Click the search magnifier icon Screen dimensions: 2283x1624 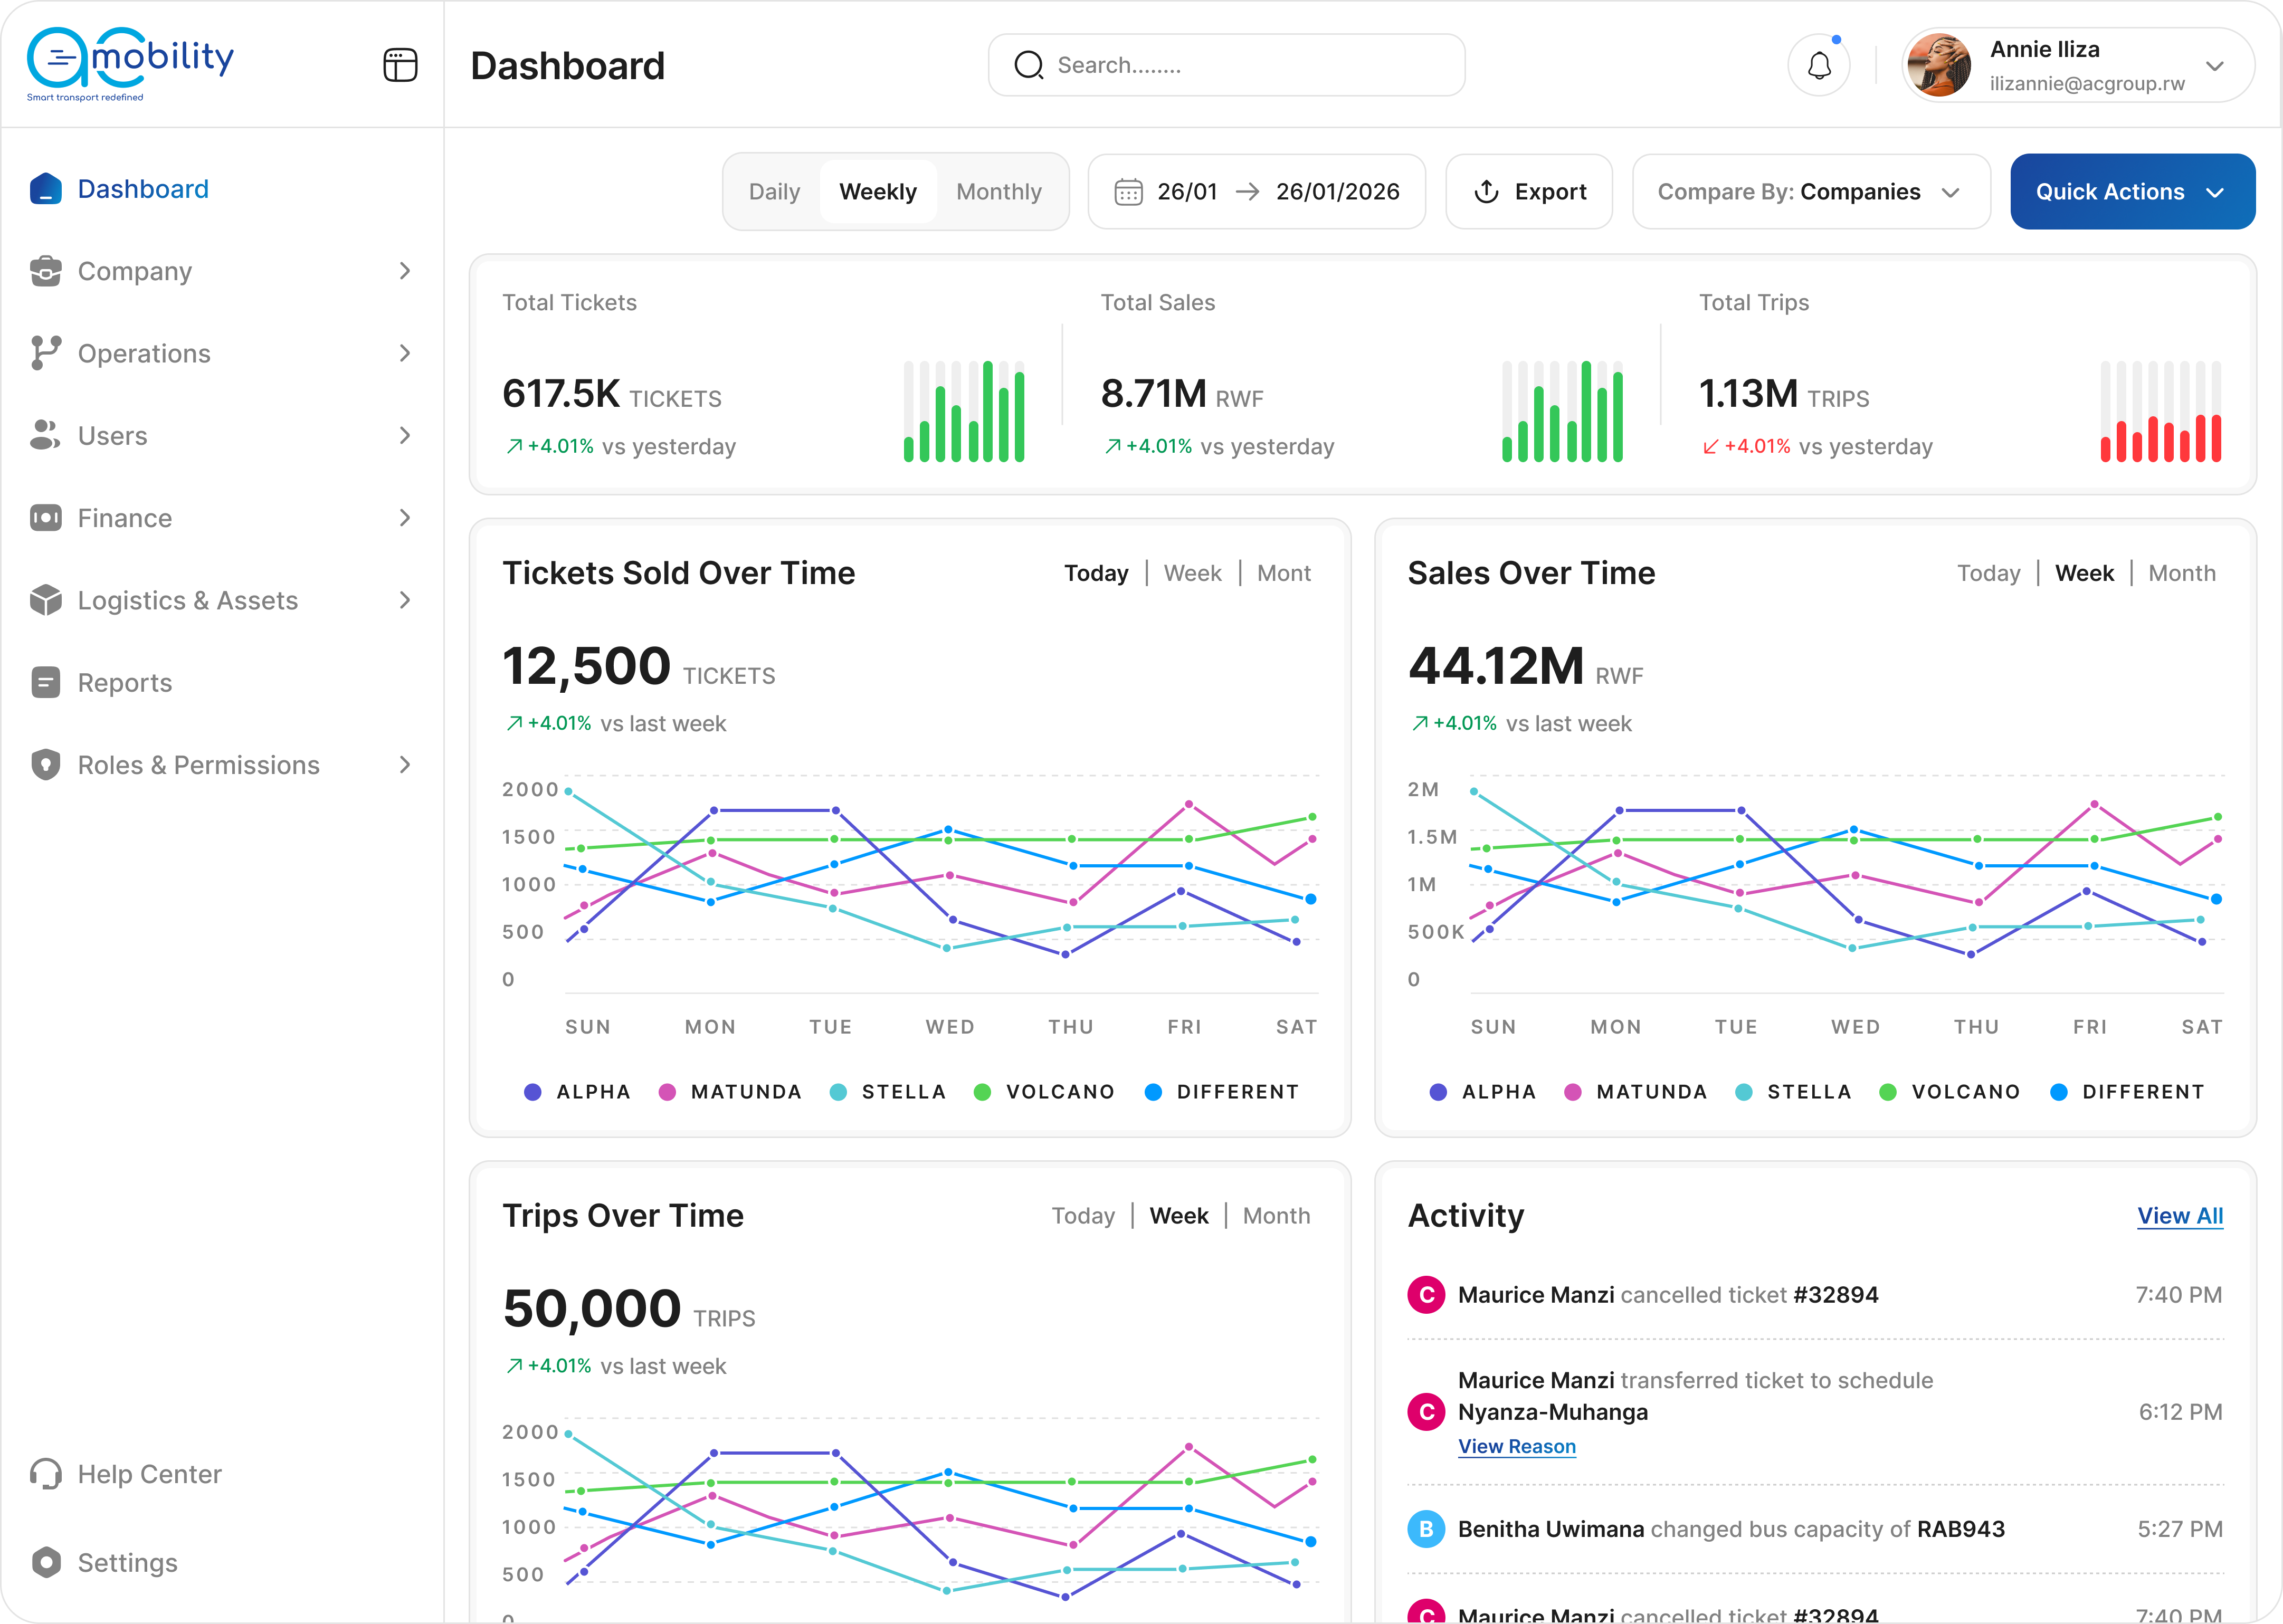click(x=1028, y=65)
